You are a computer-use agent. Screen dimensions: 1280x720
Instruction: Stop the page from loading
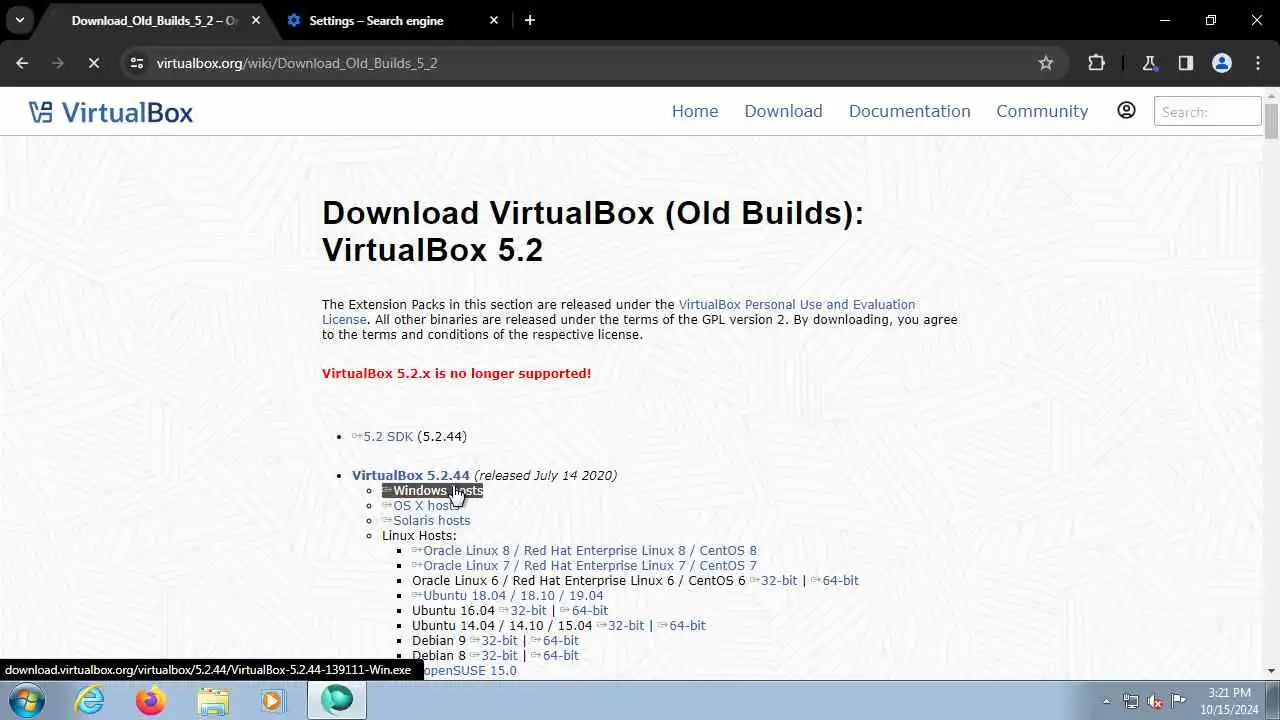tap(93, 63)
